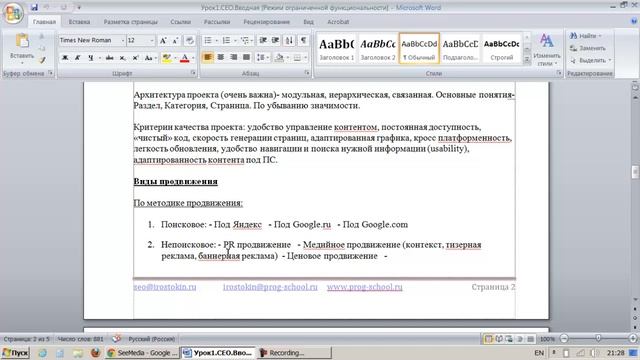Click the numbered list icon
The width and height of the screenshot is (640, 360).
[x=226, y=40]
